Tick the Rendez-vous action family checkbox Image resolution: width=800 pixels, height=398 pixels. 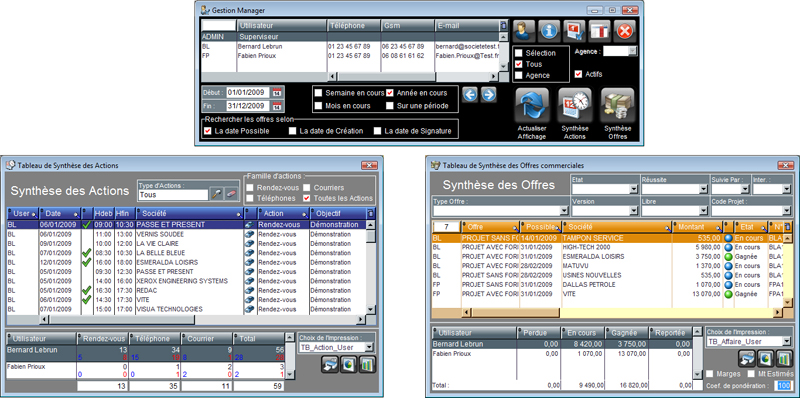coord(251,188)
